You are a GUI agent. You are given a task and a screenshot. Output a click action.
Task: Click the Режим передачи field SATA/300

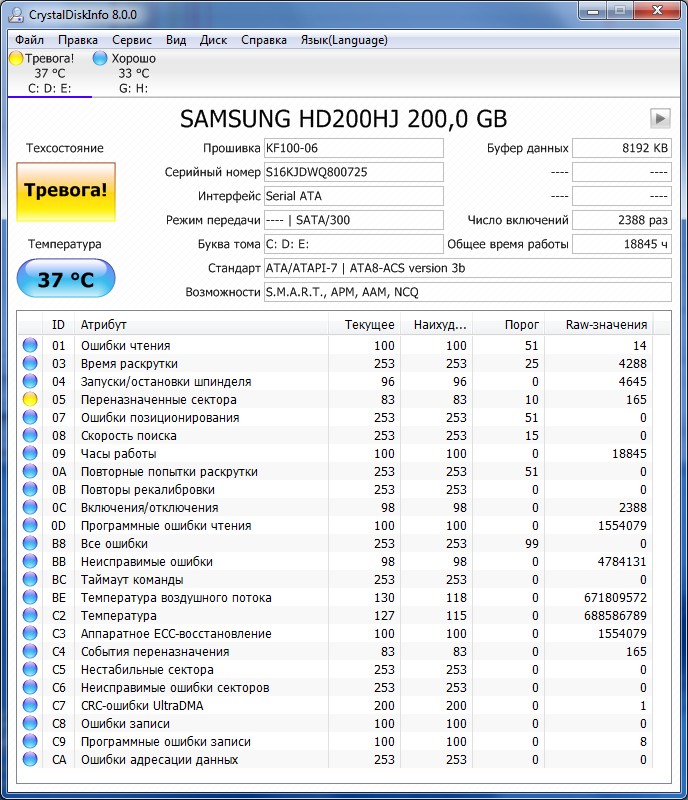(x=354, y=220)
